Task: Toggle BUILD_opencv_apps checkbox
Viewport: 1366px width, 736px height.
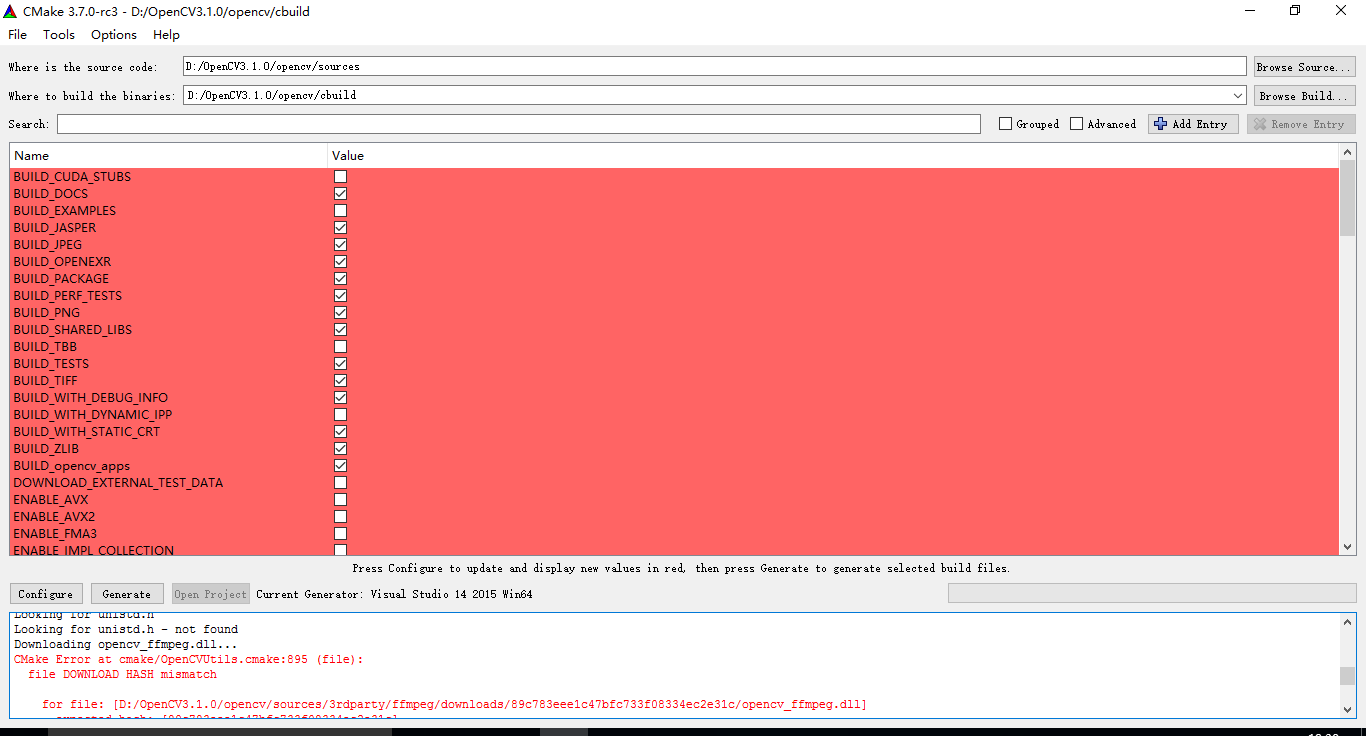Action: 340,466
